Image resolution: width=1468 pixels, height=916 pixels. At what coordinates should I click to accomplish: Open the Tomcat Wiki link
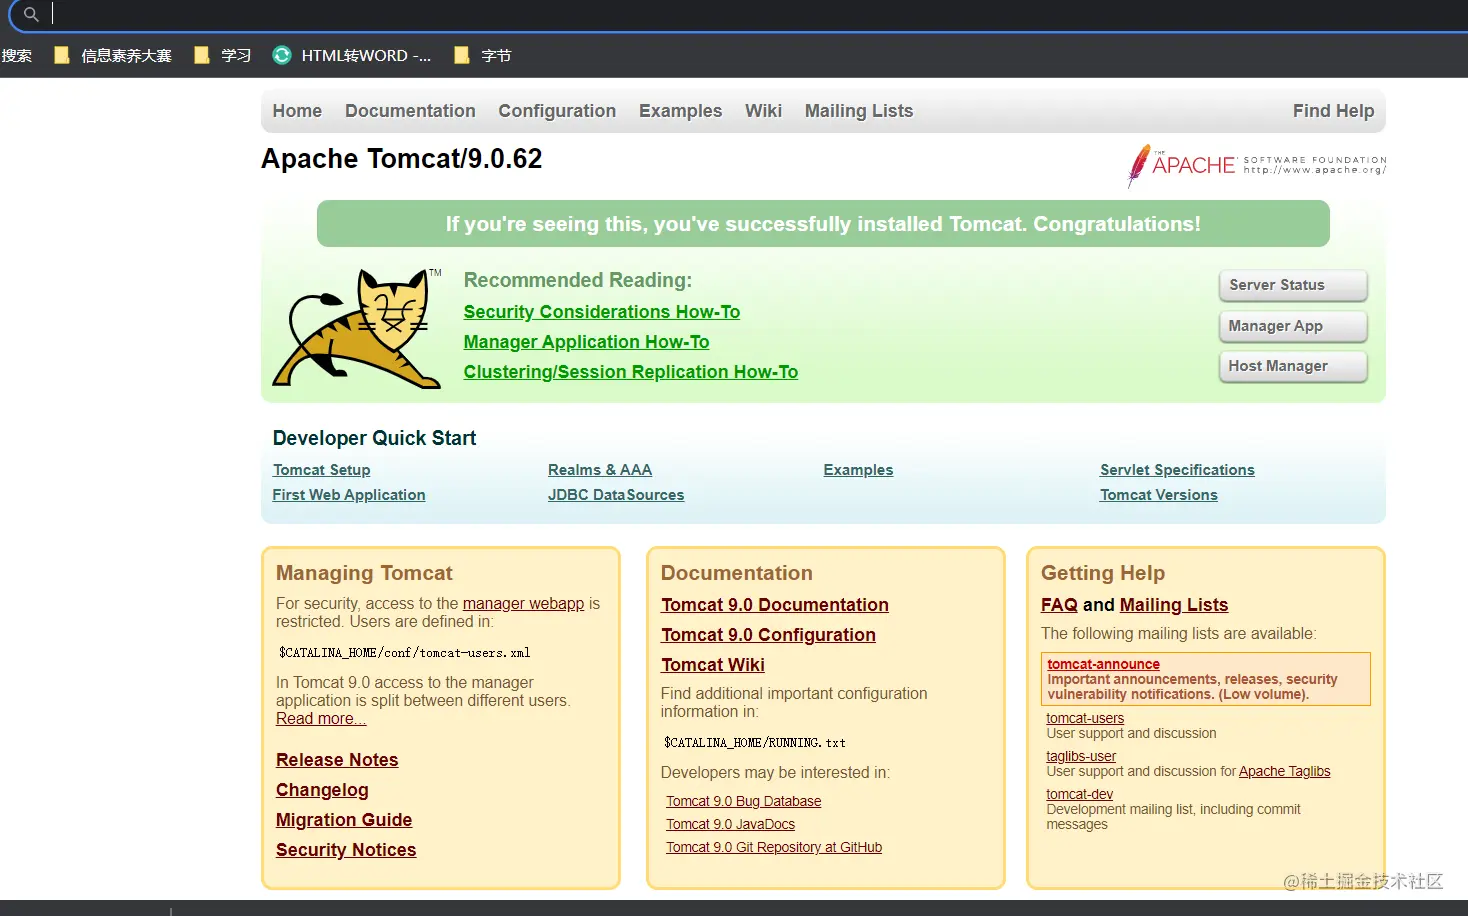tap(713, 665)
